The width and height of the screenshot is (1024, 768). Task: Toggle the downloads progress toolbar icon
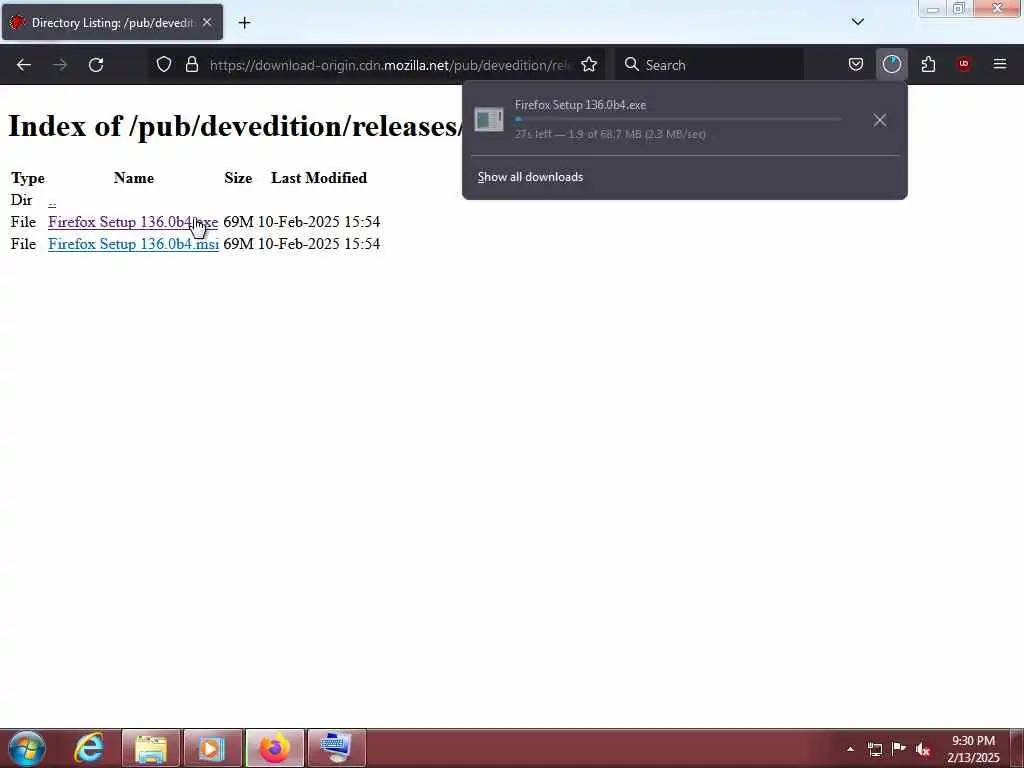[x=891, y=65]
